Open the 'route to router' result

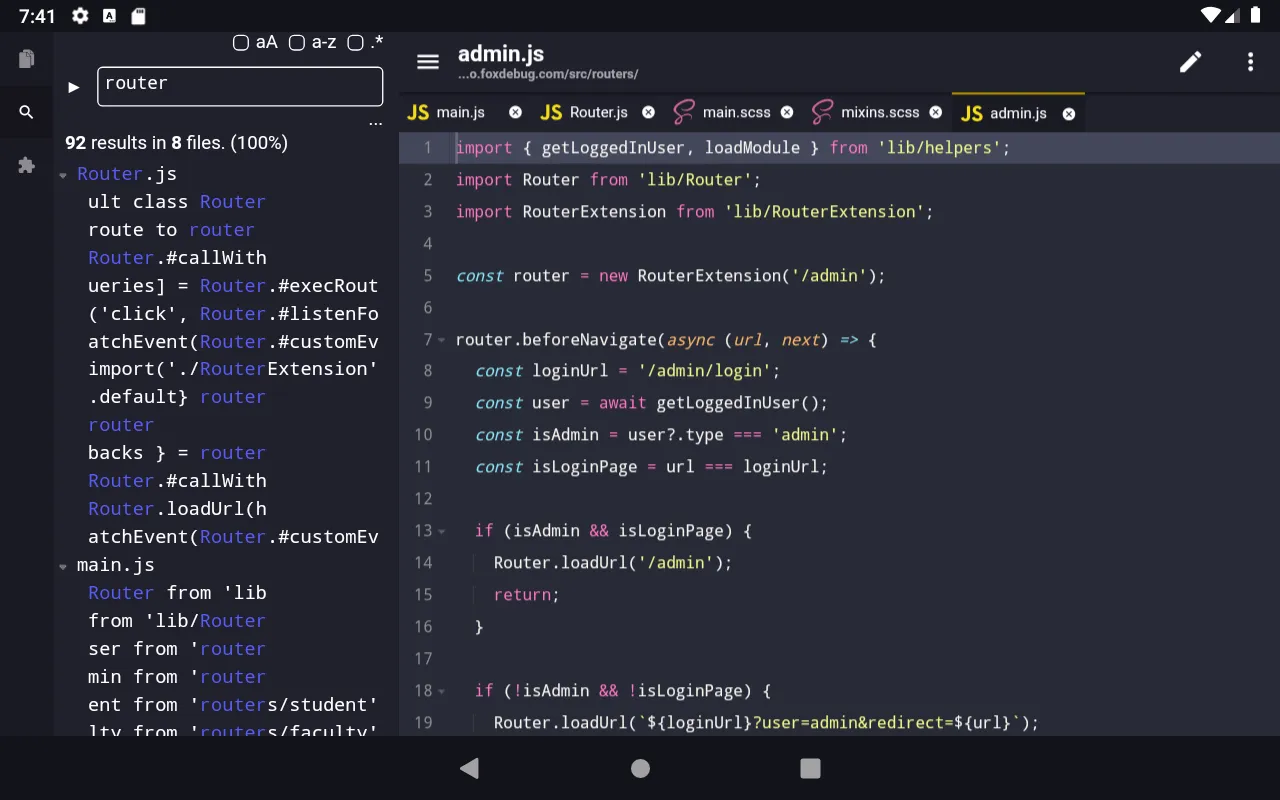171,230
